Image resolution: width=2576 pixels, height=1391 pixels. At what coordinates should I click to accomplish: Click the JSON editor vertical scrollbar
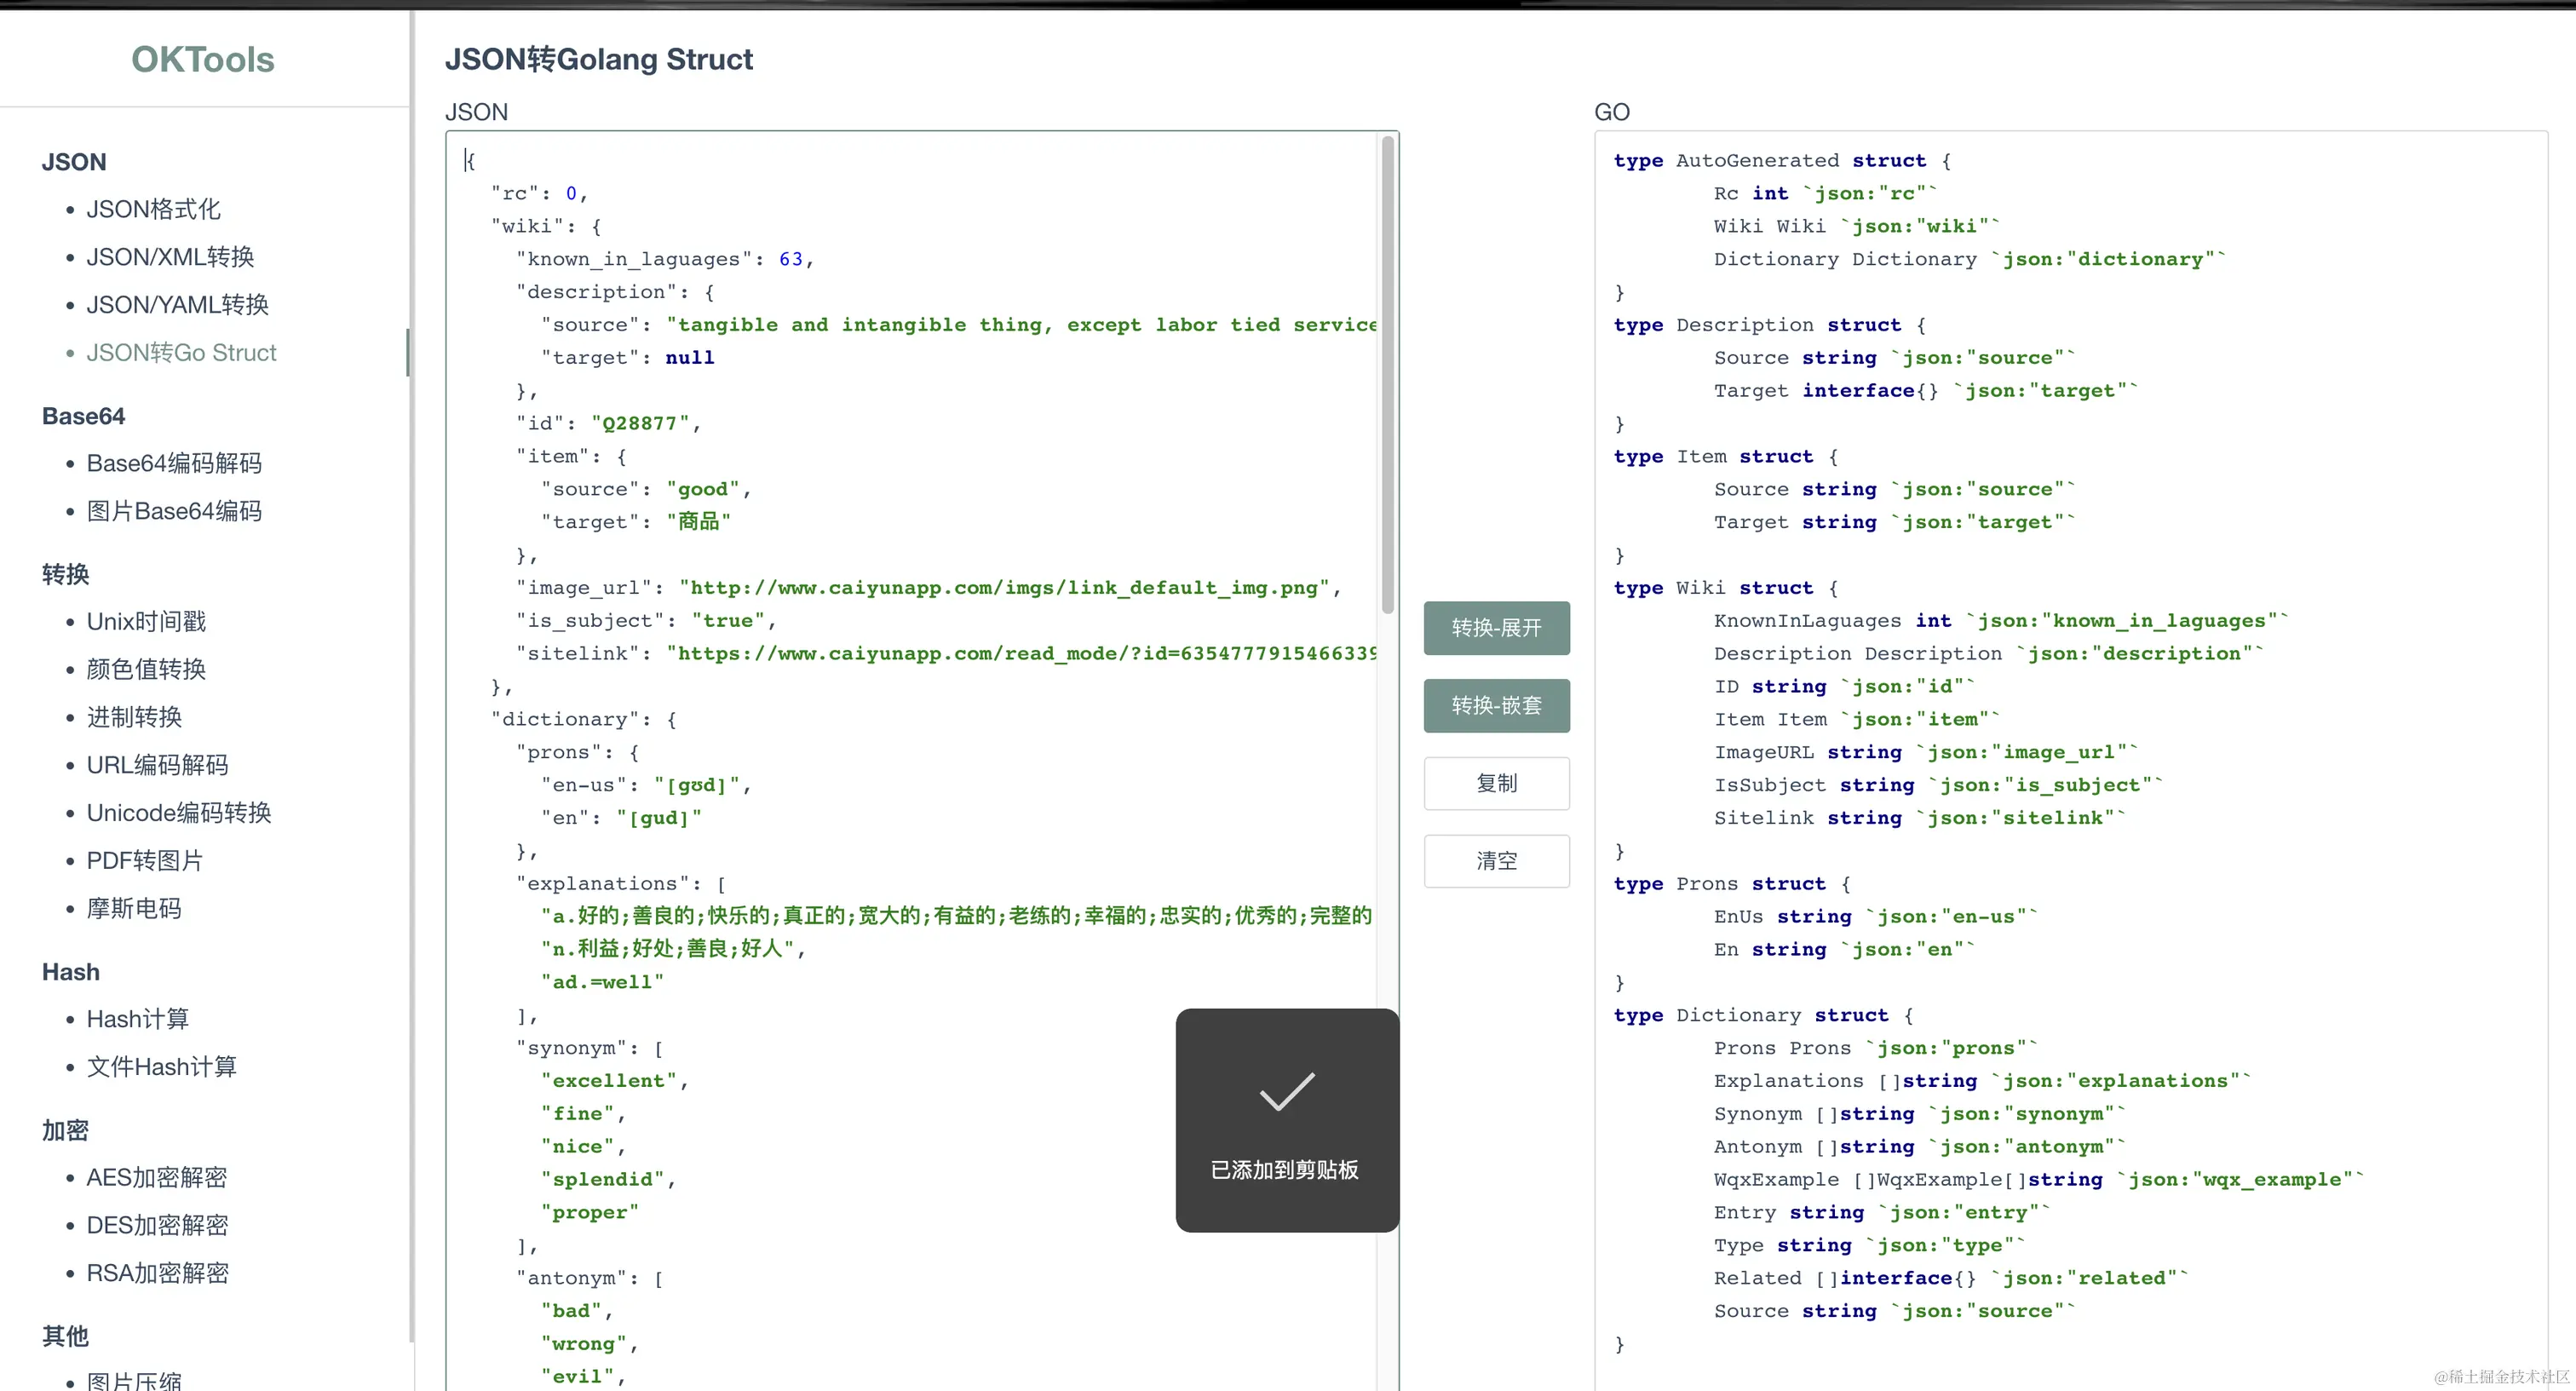[1387, 375]
